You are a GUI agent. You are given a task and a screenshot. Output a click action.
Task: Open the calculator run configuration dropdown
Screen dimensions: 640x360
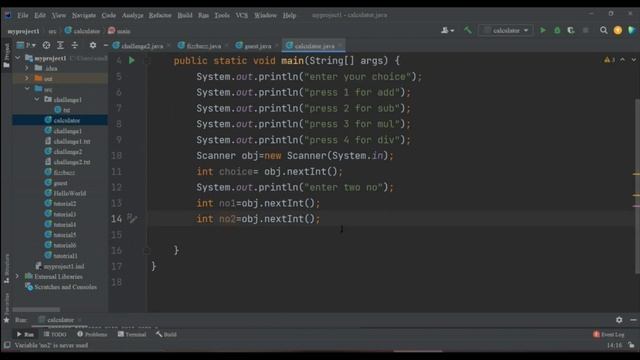(x=506, y=30)
